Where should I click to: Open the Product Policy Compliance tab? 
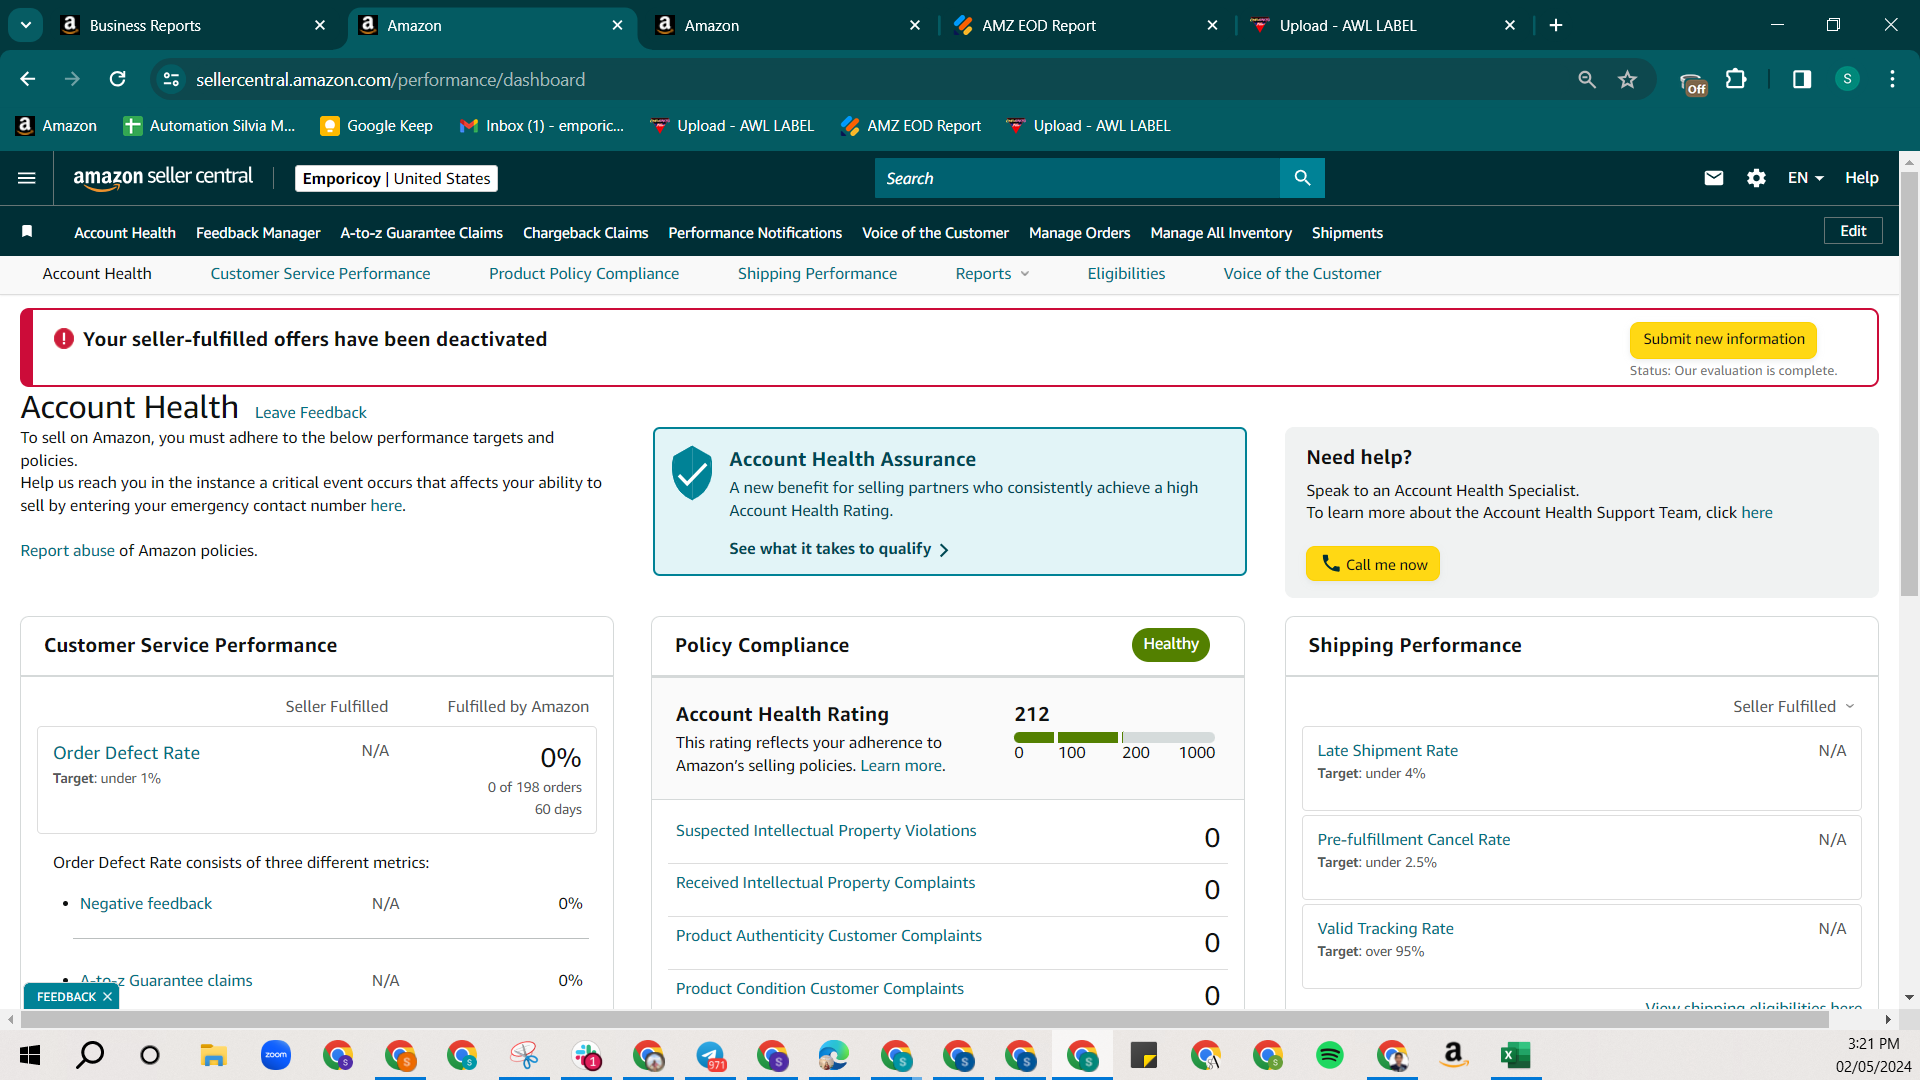(584, 273)
